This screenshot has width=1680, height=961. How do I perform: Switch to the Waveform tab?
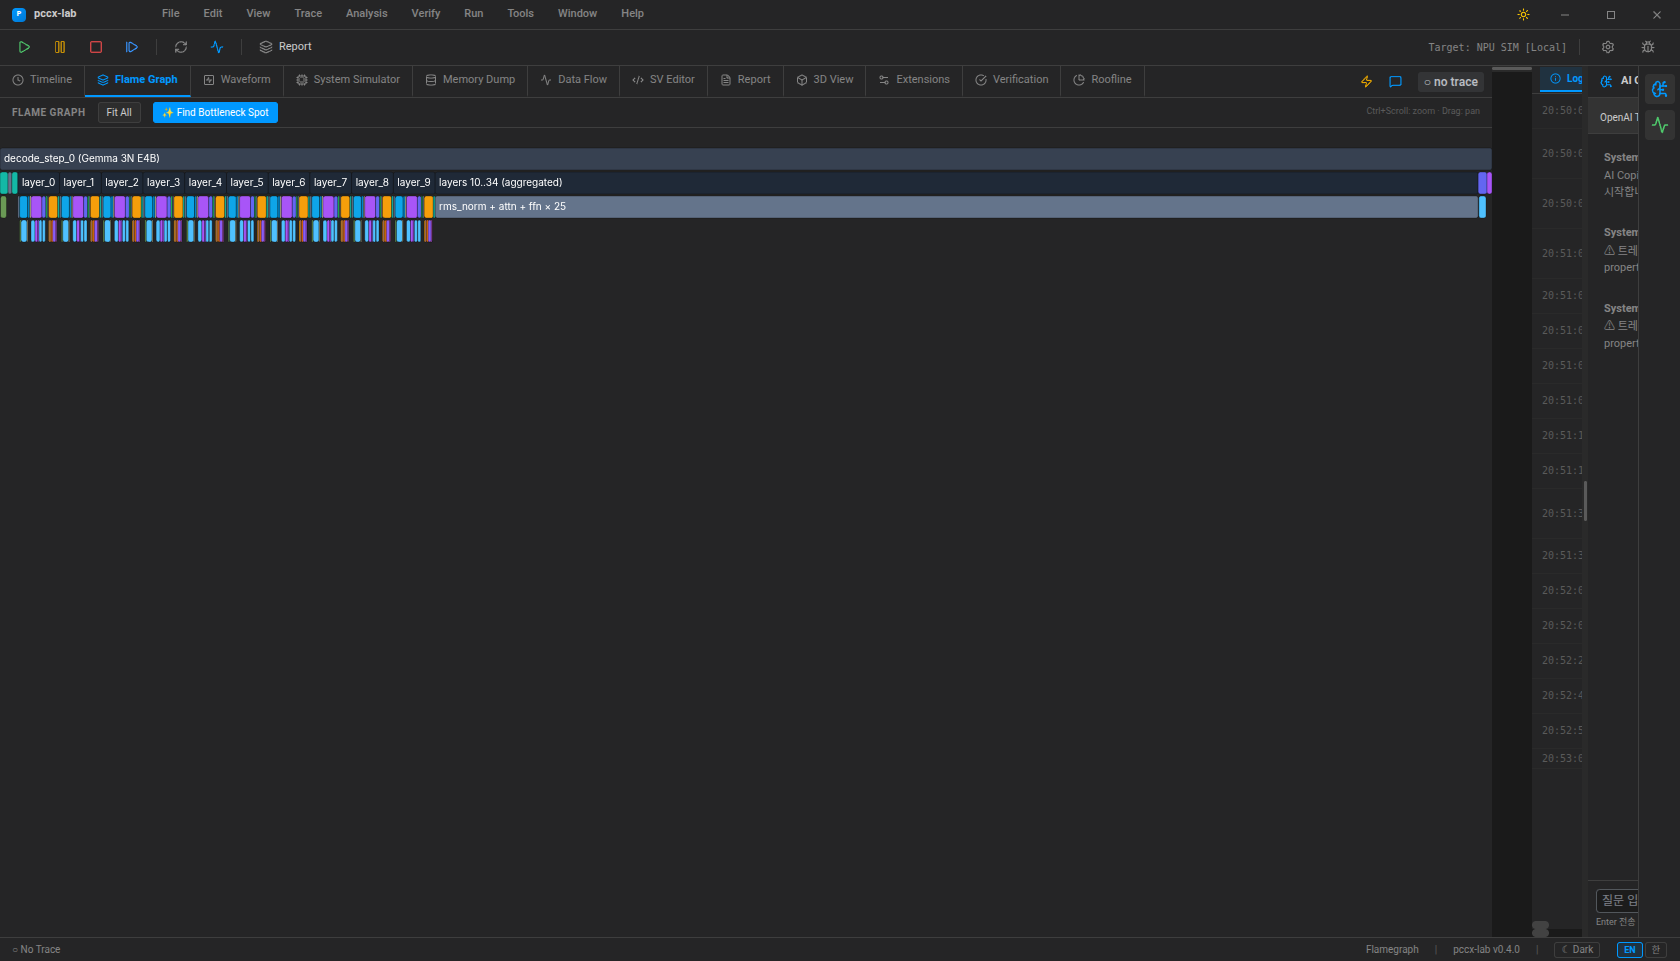pos(237,80)
